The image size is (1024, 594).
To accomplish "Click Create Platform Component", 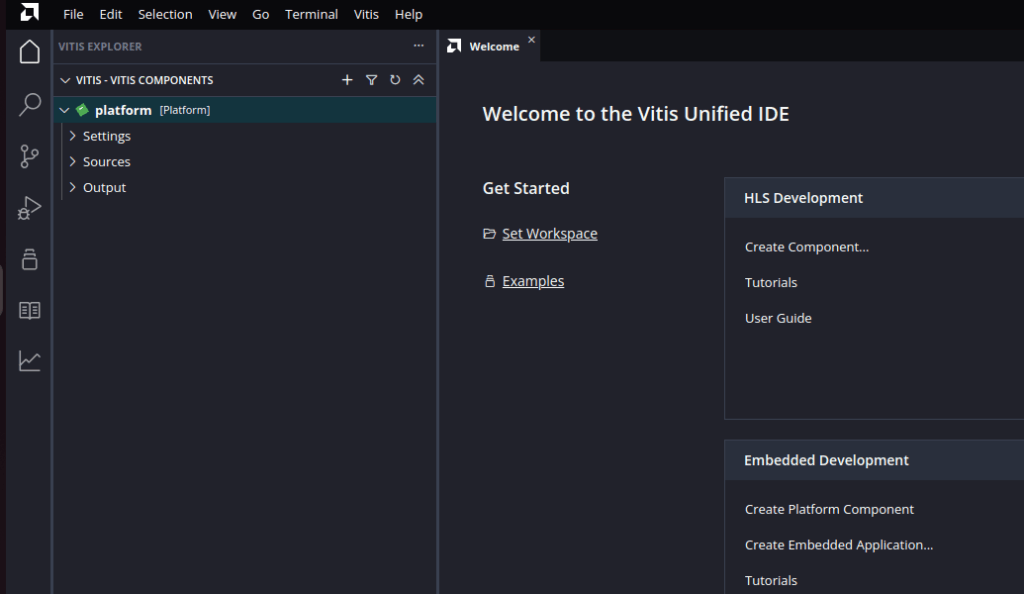I will pos(829,509).
